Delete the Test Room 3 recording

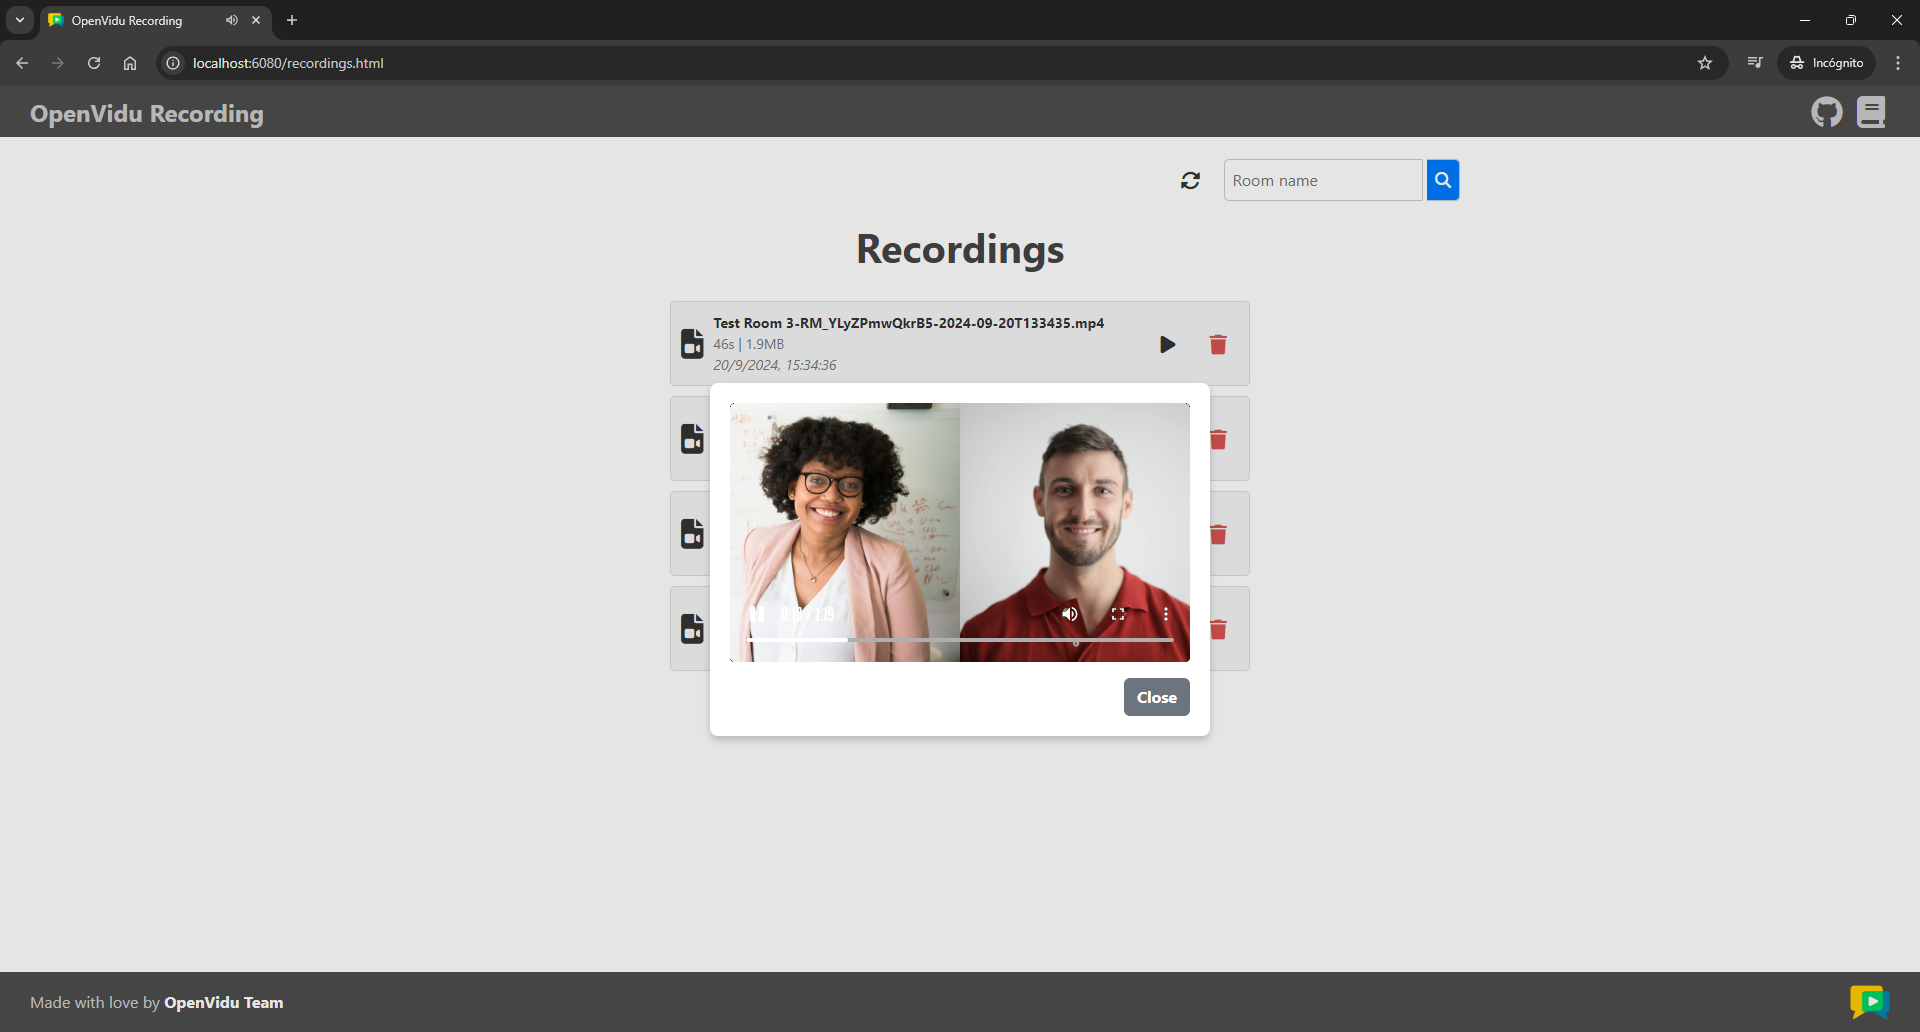(x=1217, y=345)
